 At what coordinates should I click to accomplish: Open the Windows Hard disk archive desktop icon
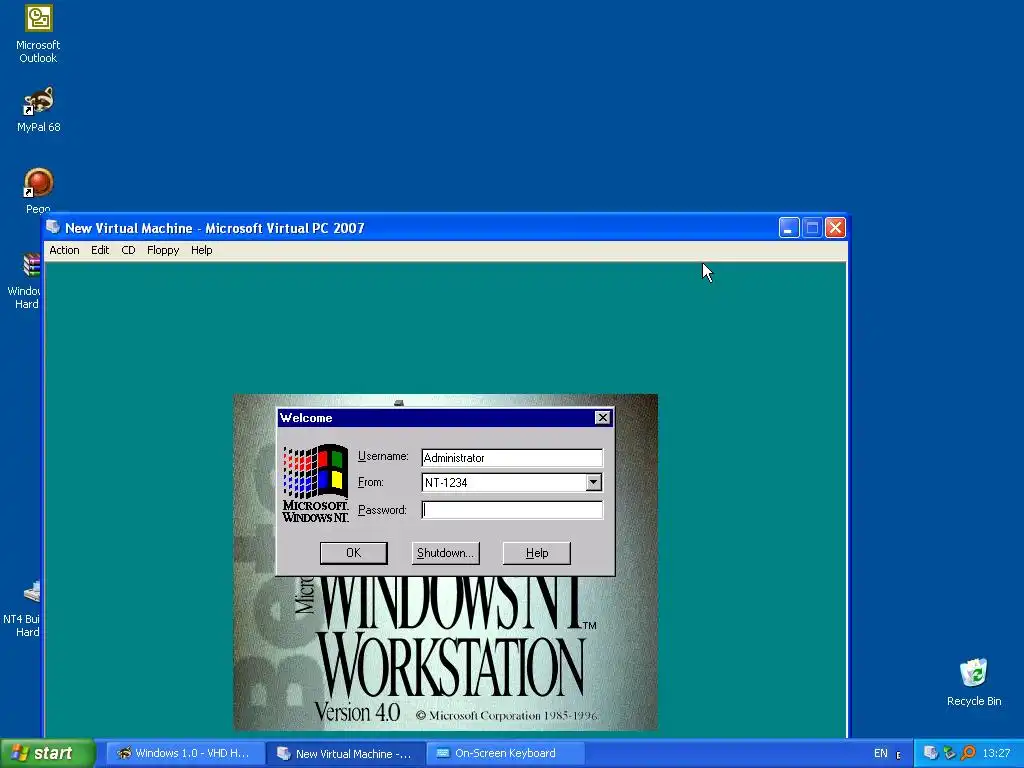coord(26,281)
